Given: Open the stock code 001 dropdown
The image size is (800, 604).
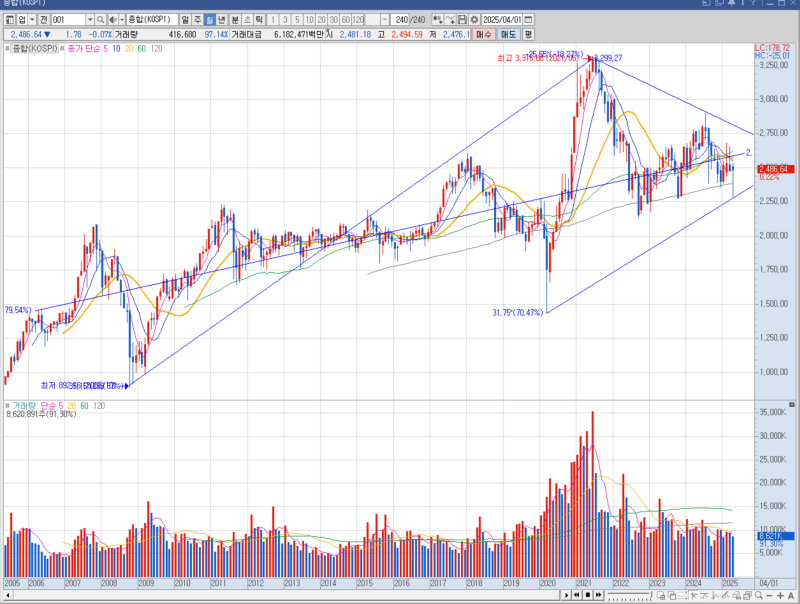Looking at the screenshot, I should point(89,19).
